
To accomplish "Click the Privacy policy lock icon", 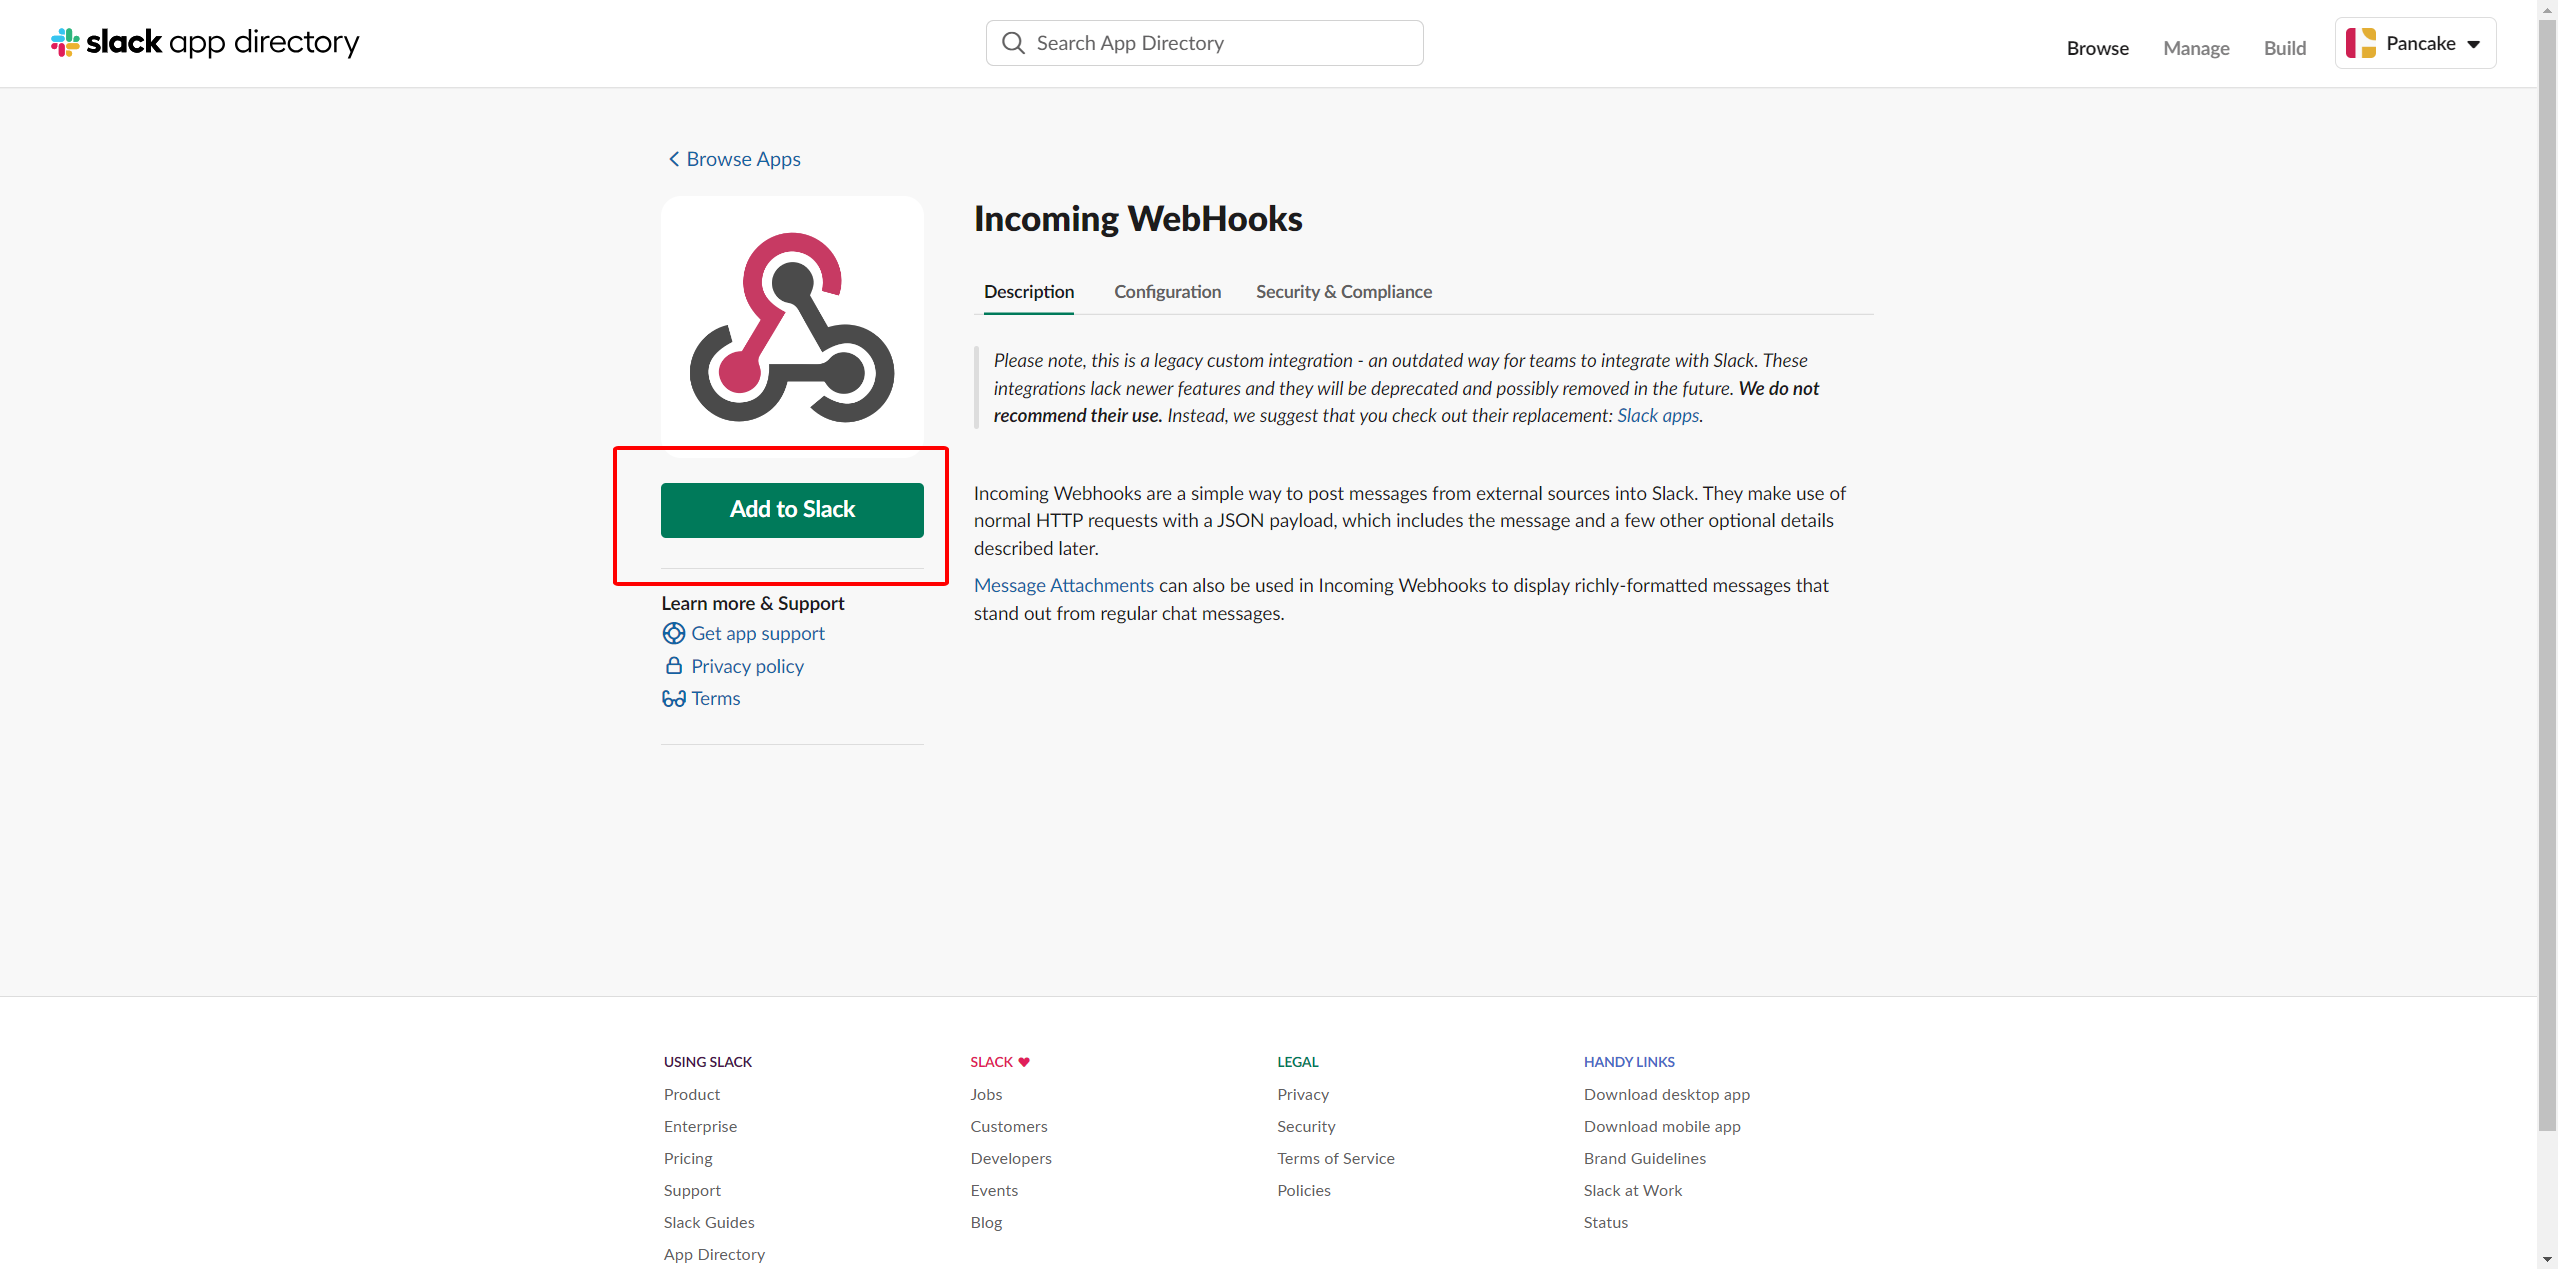I will click(674, 666).
